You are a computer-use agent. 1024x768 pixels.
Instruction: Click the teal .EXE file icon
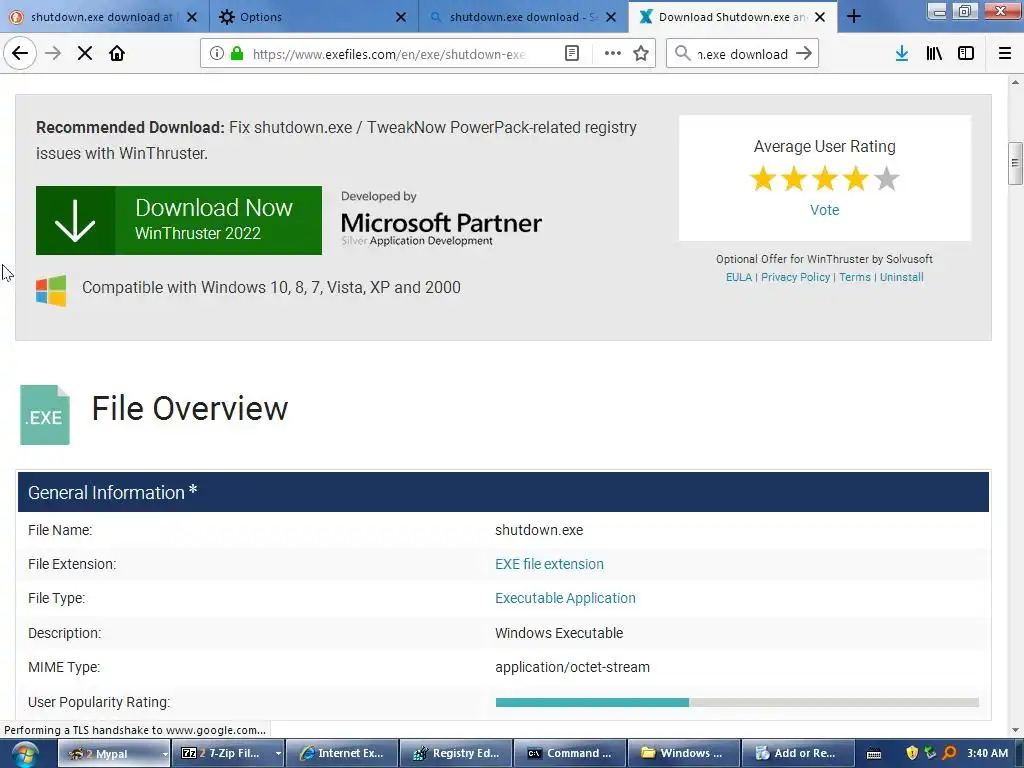tap(45, 415)
